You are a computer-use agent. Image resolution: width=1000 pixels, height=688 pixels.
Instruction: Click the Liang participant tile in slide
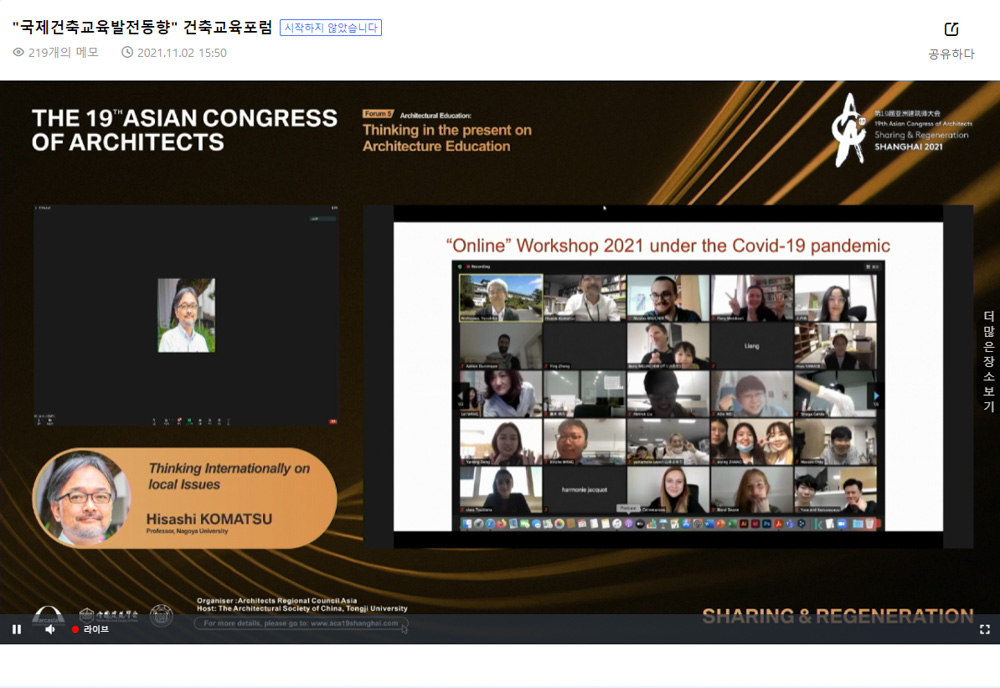(x=752, y=346)
